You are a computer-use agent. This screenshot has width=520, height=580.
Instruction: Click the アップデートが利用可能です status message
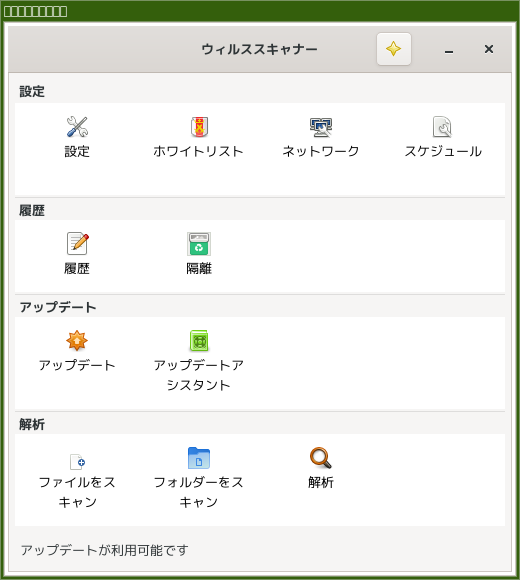[x=104, y=550]
